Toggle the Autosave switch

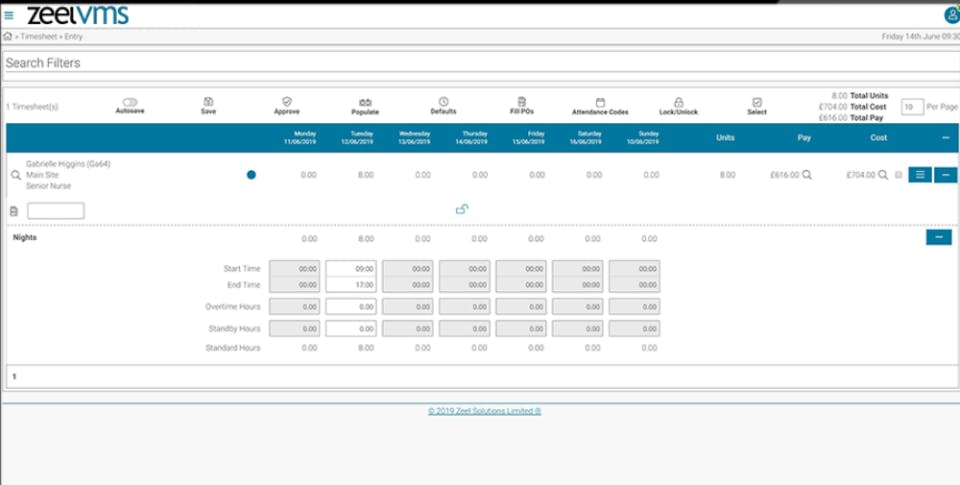click(130, 102)
